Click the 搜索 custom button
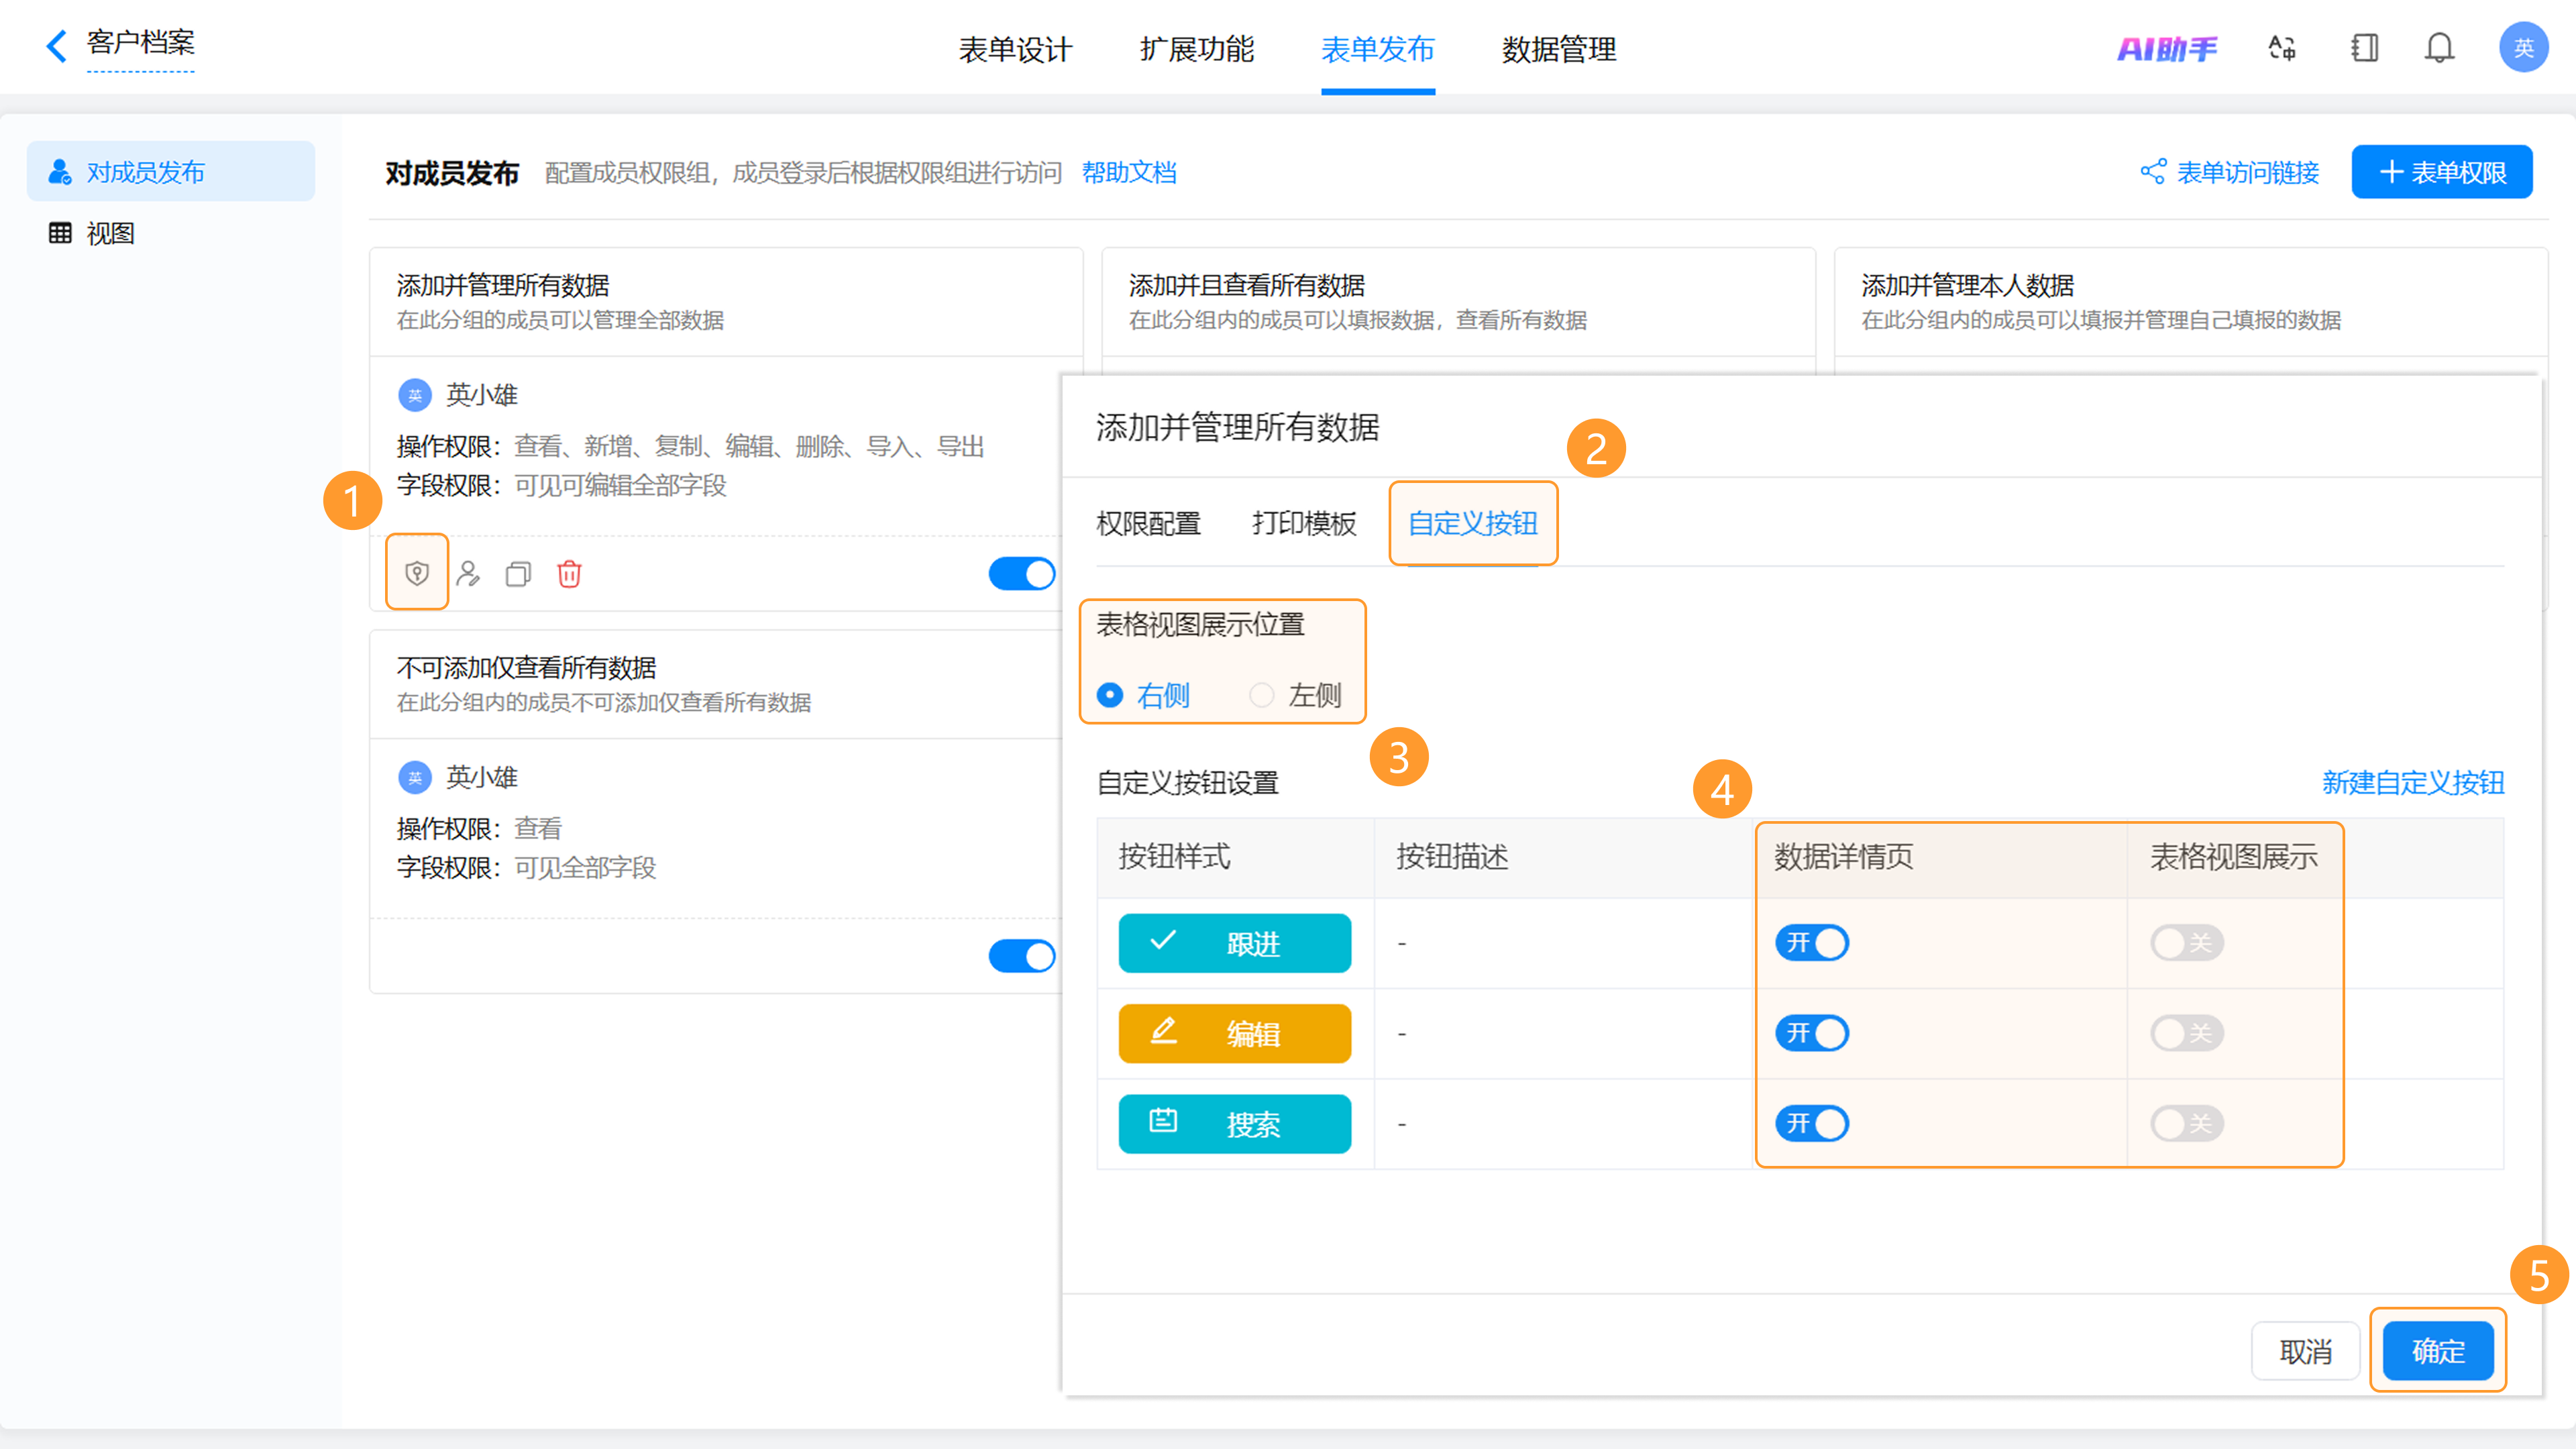The height and width of the screenshot is (1449, 2576). (1234, 1123)
